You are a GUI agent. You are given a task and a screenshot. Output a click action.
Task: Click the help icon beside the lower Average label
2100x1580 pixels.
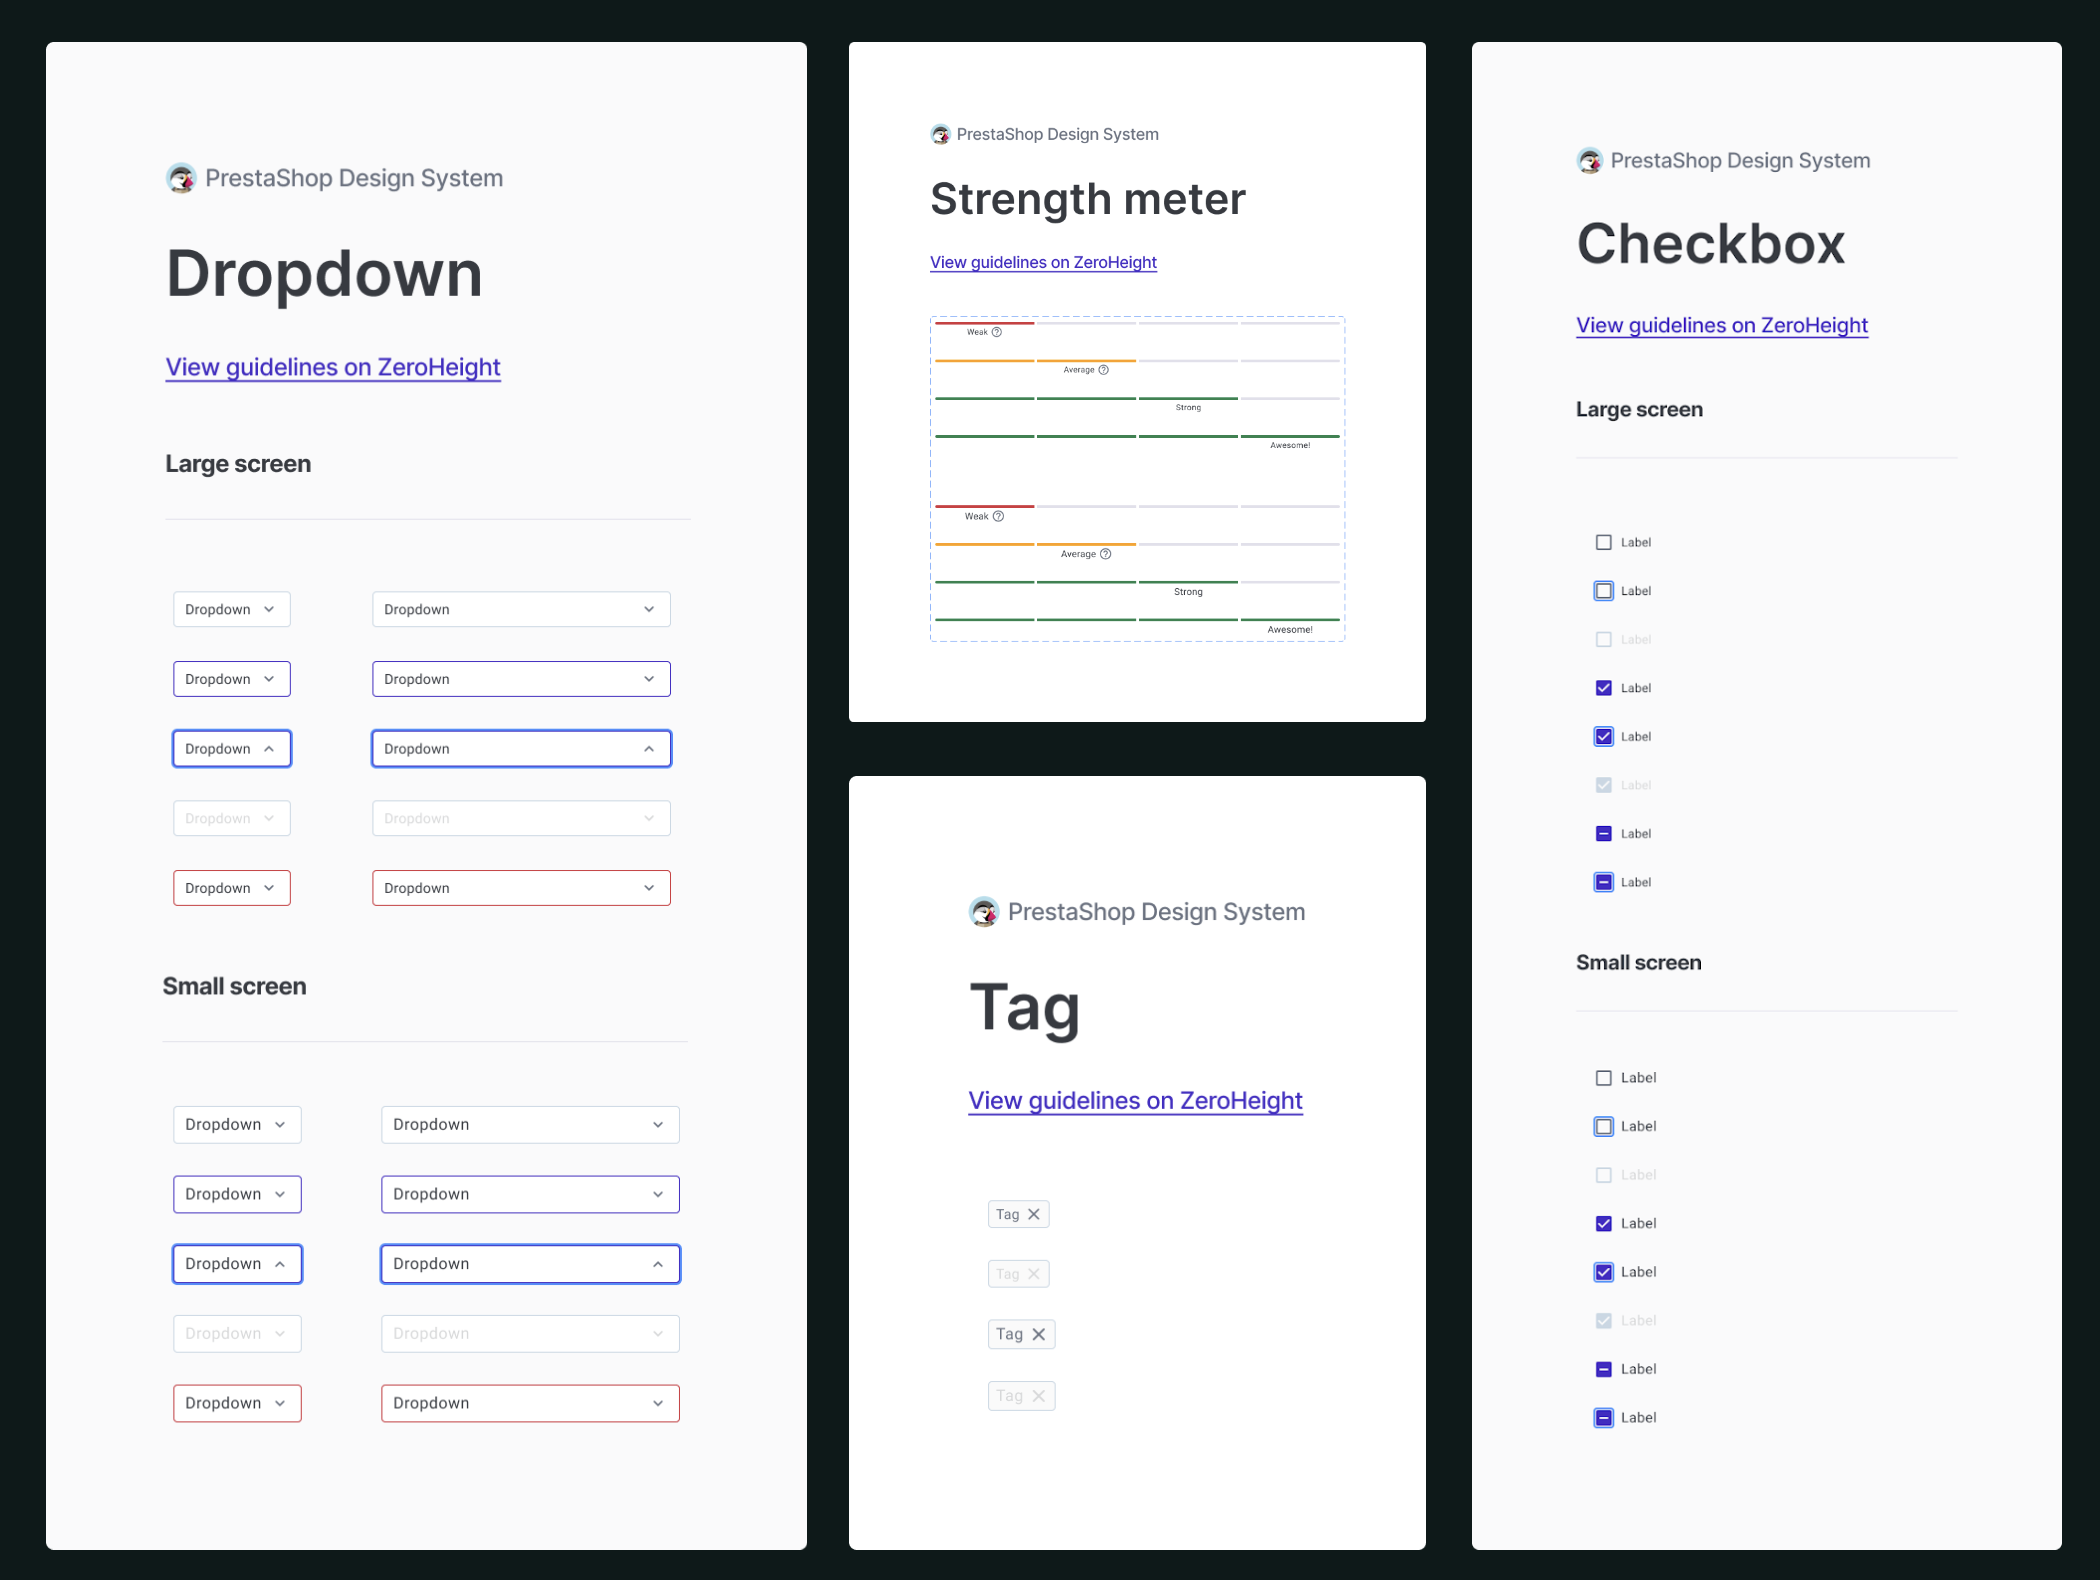1105,554
